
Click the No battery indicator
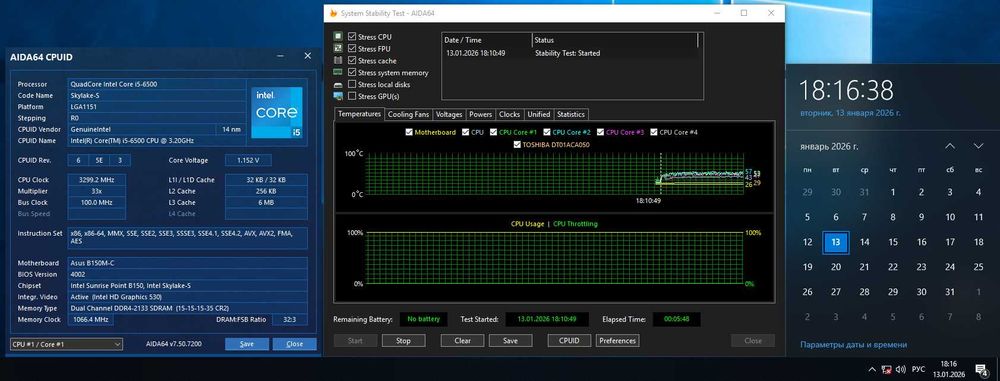(x=423, y=319)
